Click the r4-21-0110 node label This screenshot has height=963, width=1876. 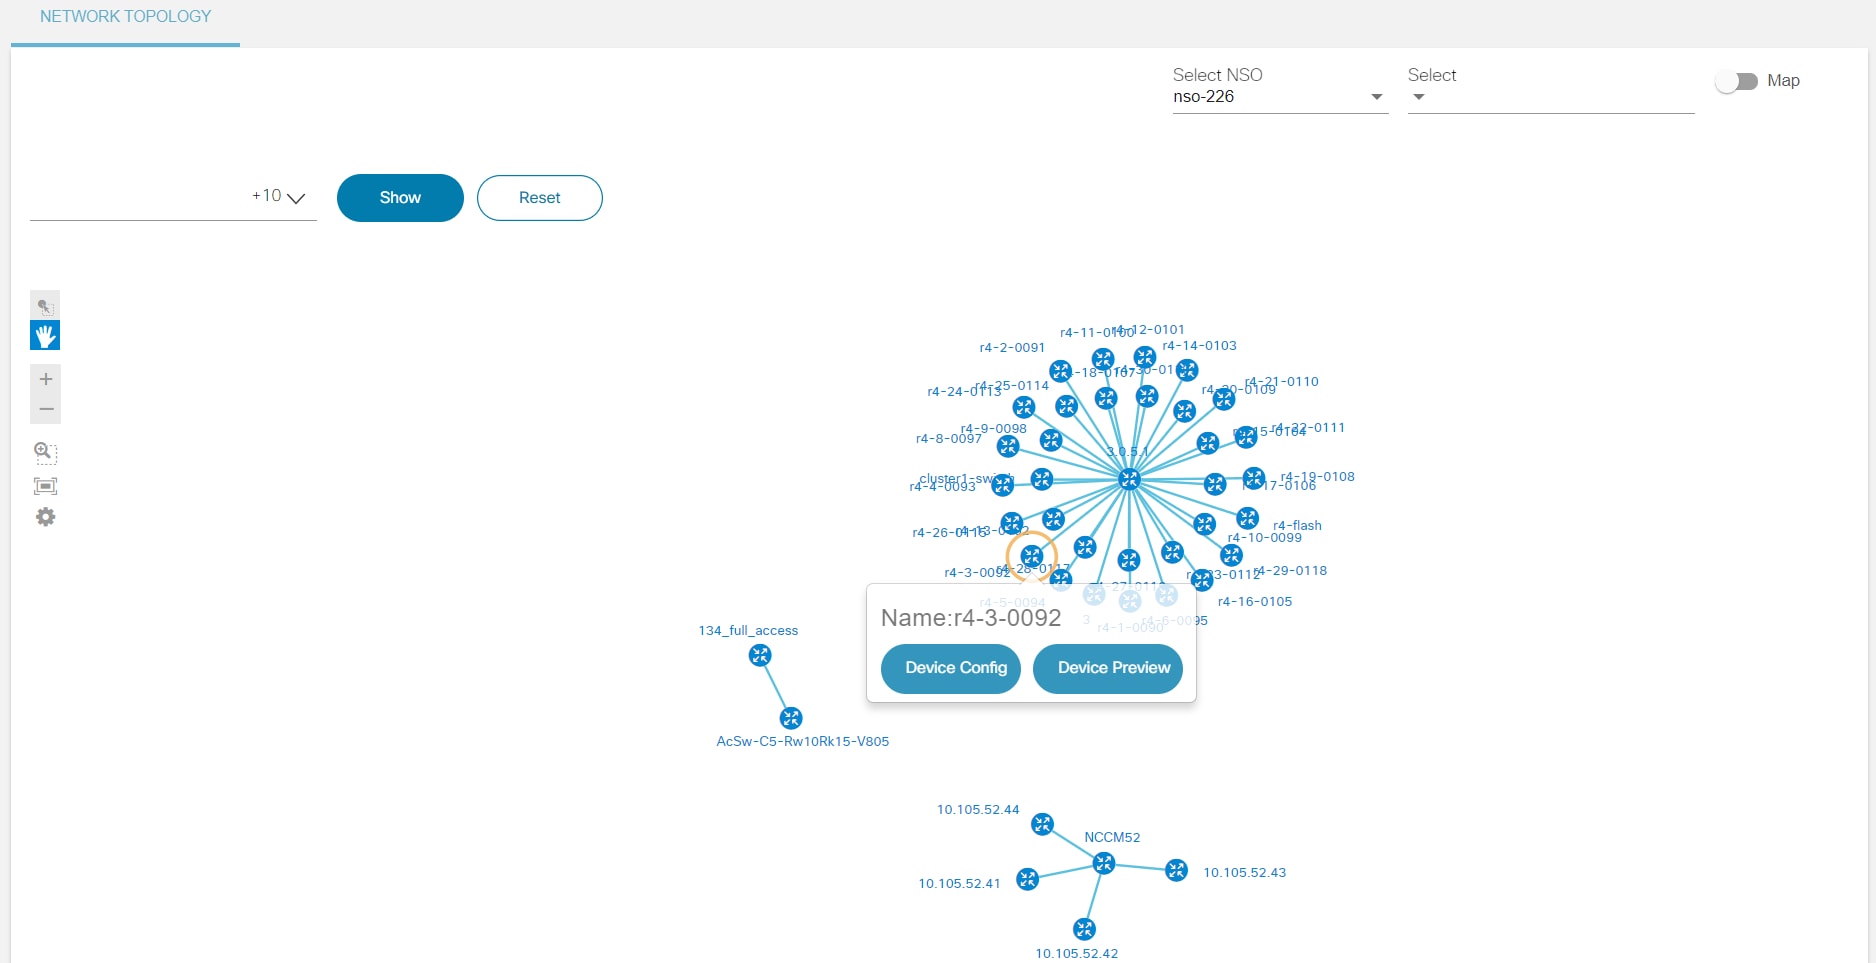click(x=1283, y=382)
